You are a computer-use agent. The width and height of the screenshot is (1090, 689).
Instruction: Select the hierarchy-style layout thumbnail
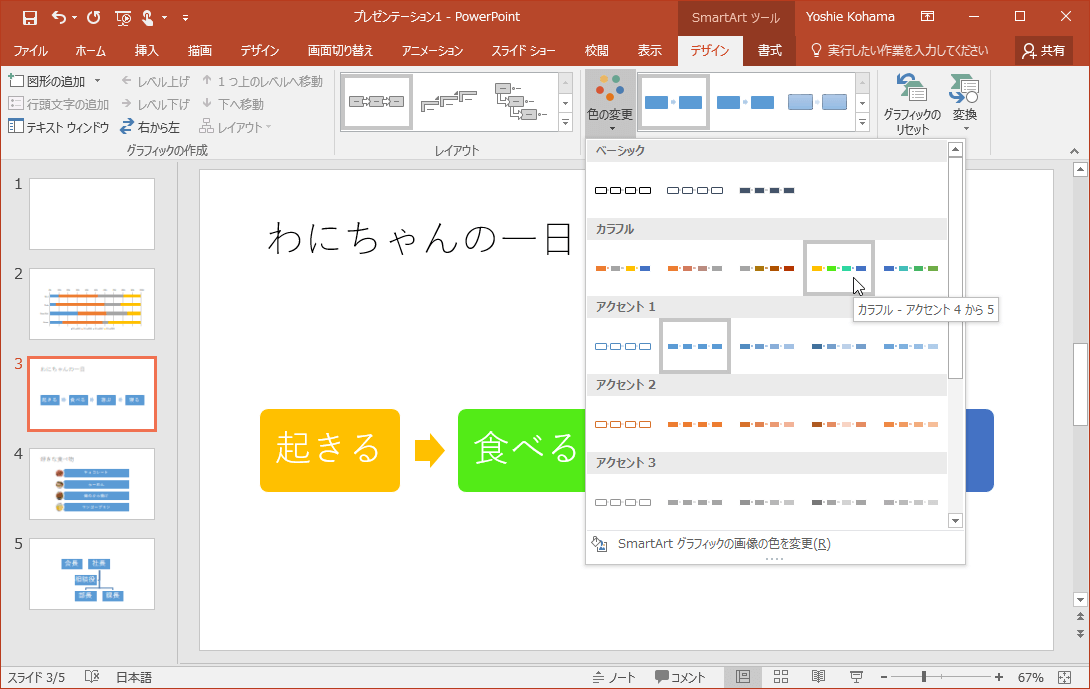[x=521, y=102]
